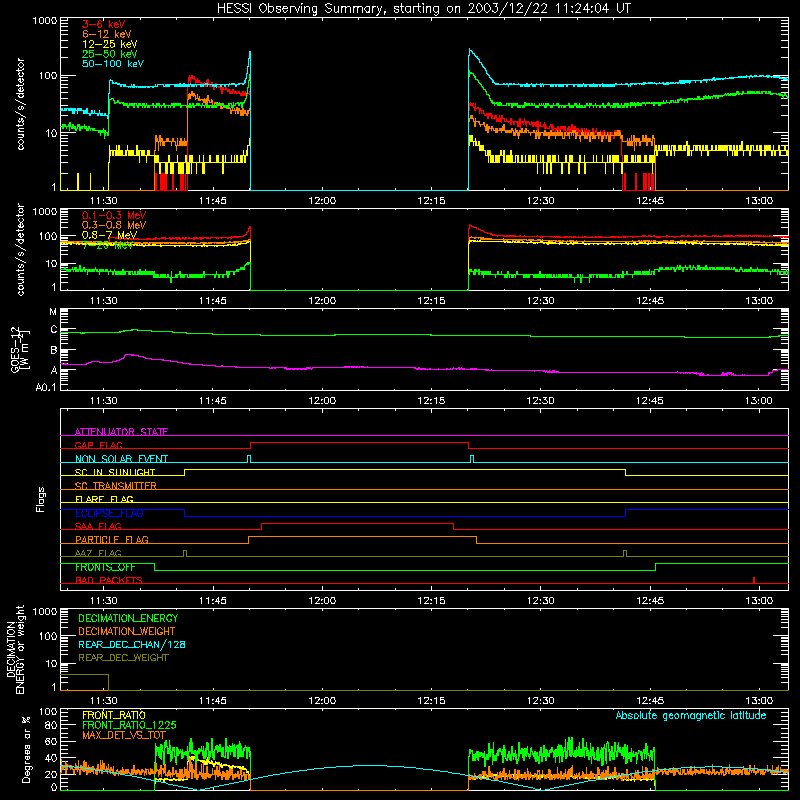The height and width of the screenshot is (800, 800).
Task: Click the 12:15 tick under the decimation panel
Action: (431, 701)
